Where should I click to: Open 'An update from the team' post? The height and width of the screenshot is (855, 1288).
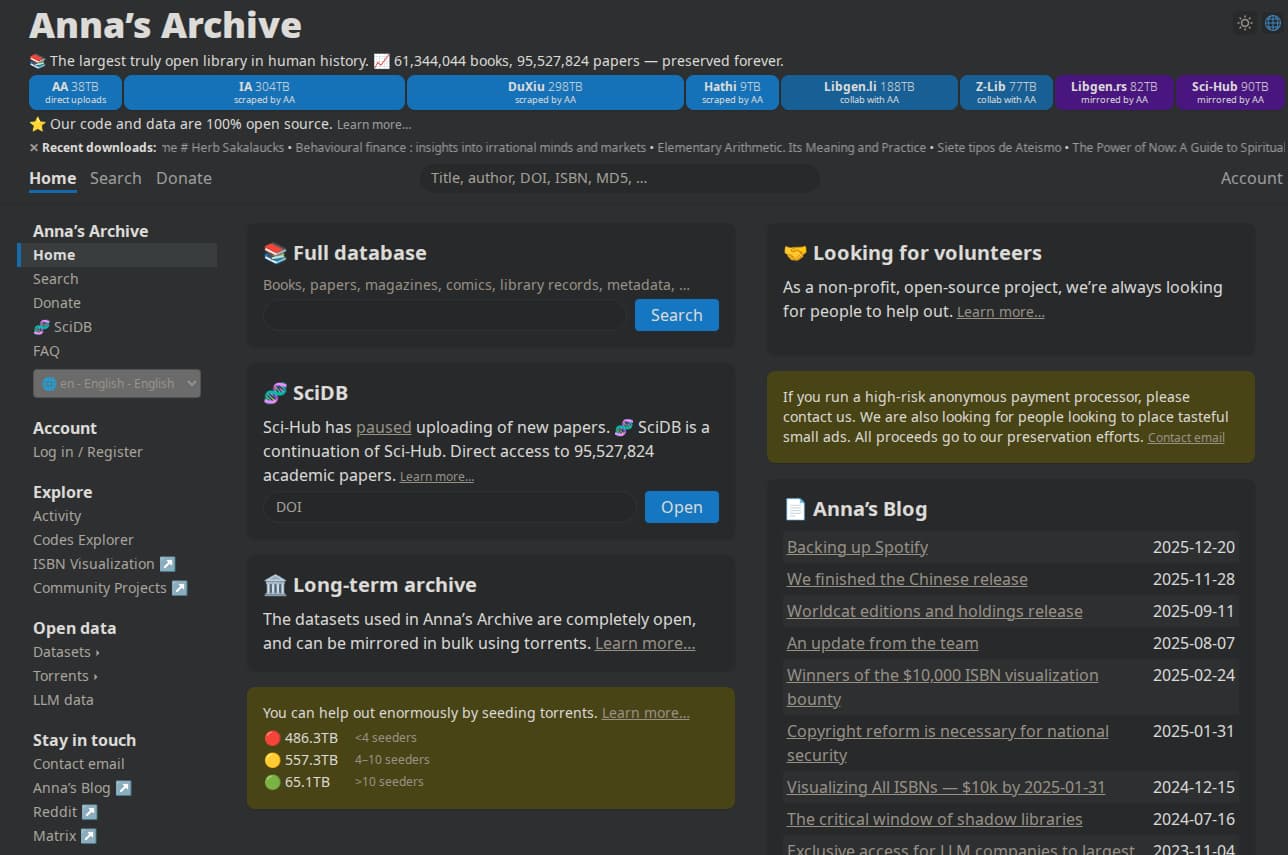(x=883, y=643)
